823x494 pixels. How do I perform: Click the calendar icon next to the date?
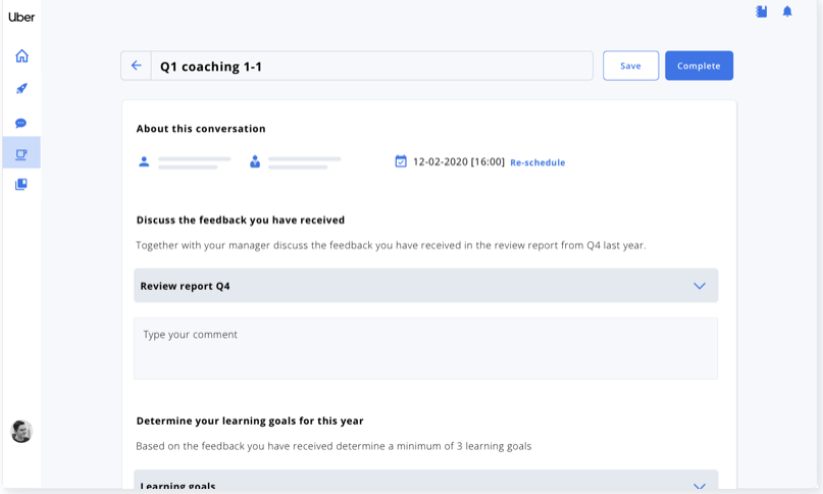tap(401, 161)
